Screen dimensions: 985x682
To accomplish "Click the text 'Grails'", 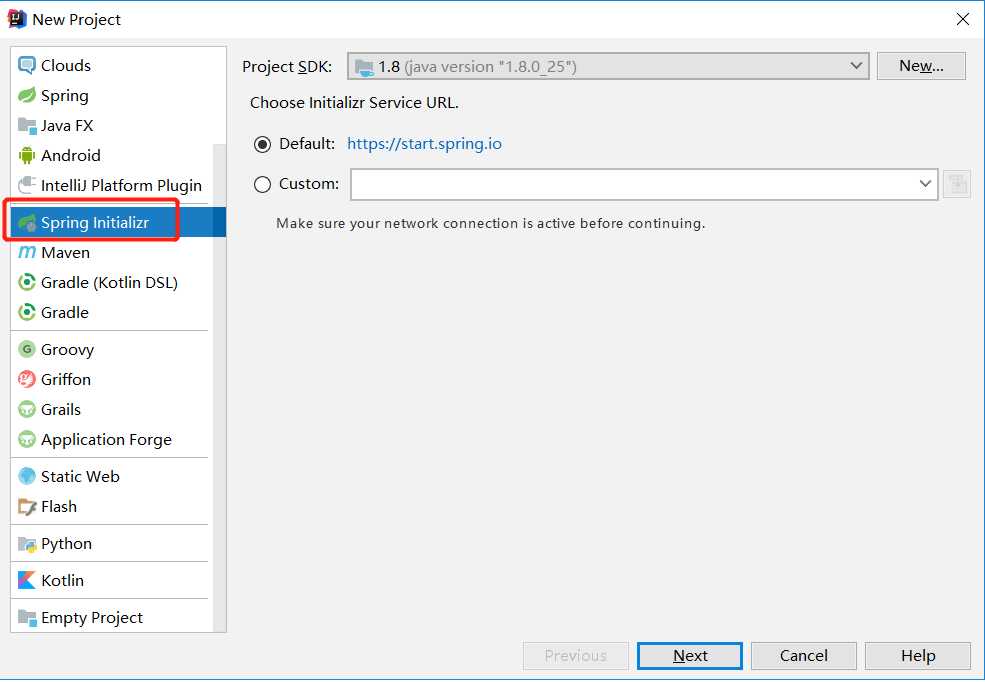I will click(x=61, y=409).
